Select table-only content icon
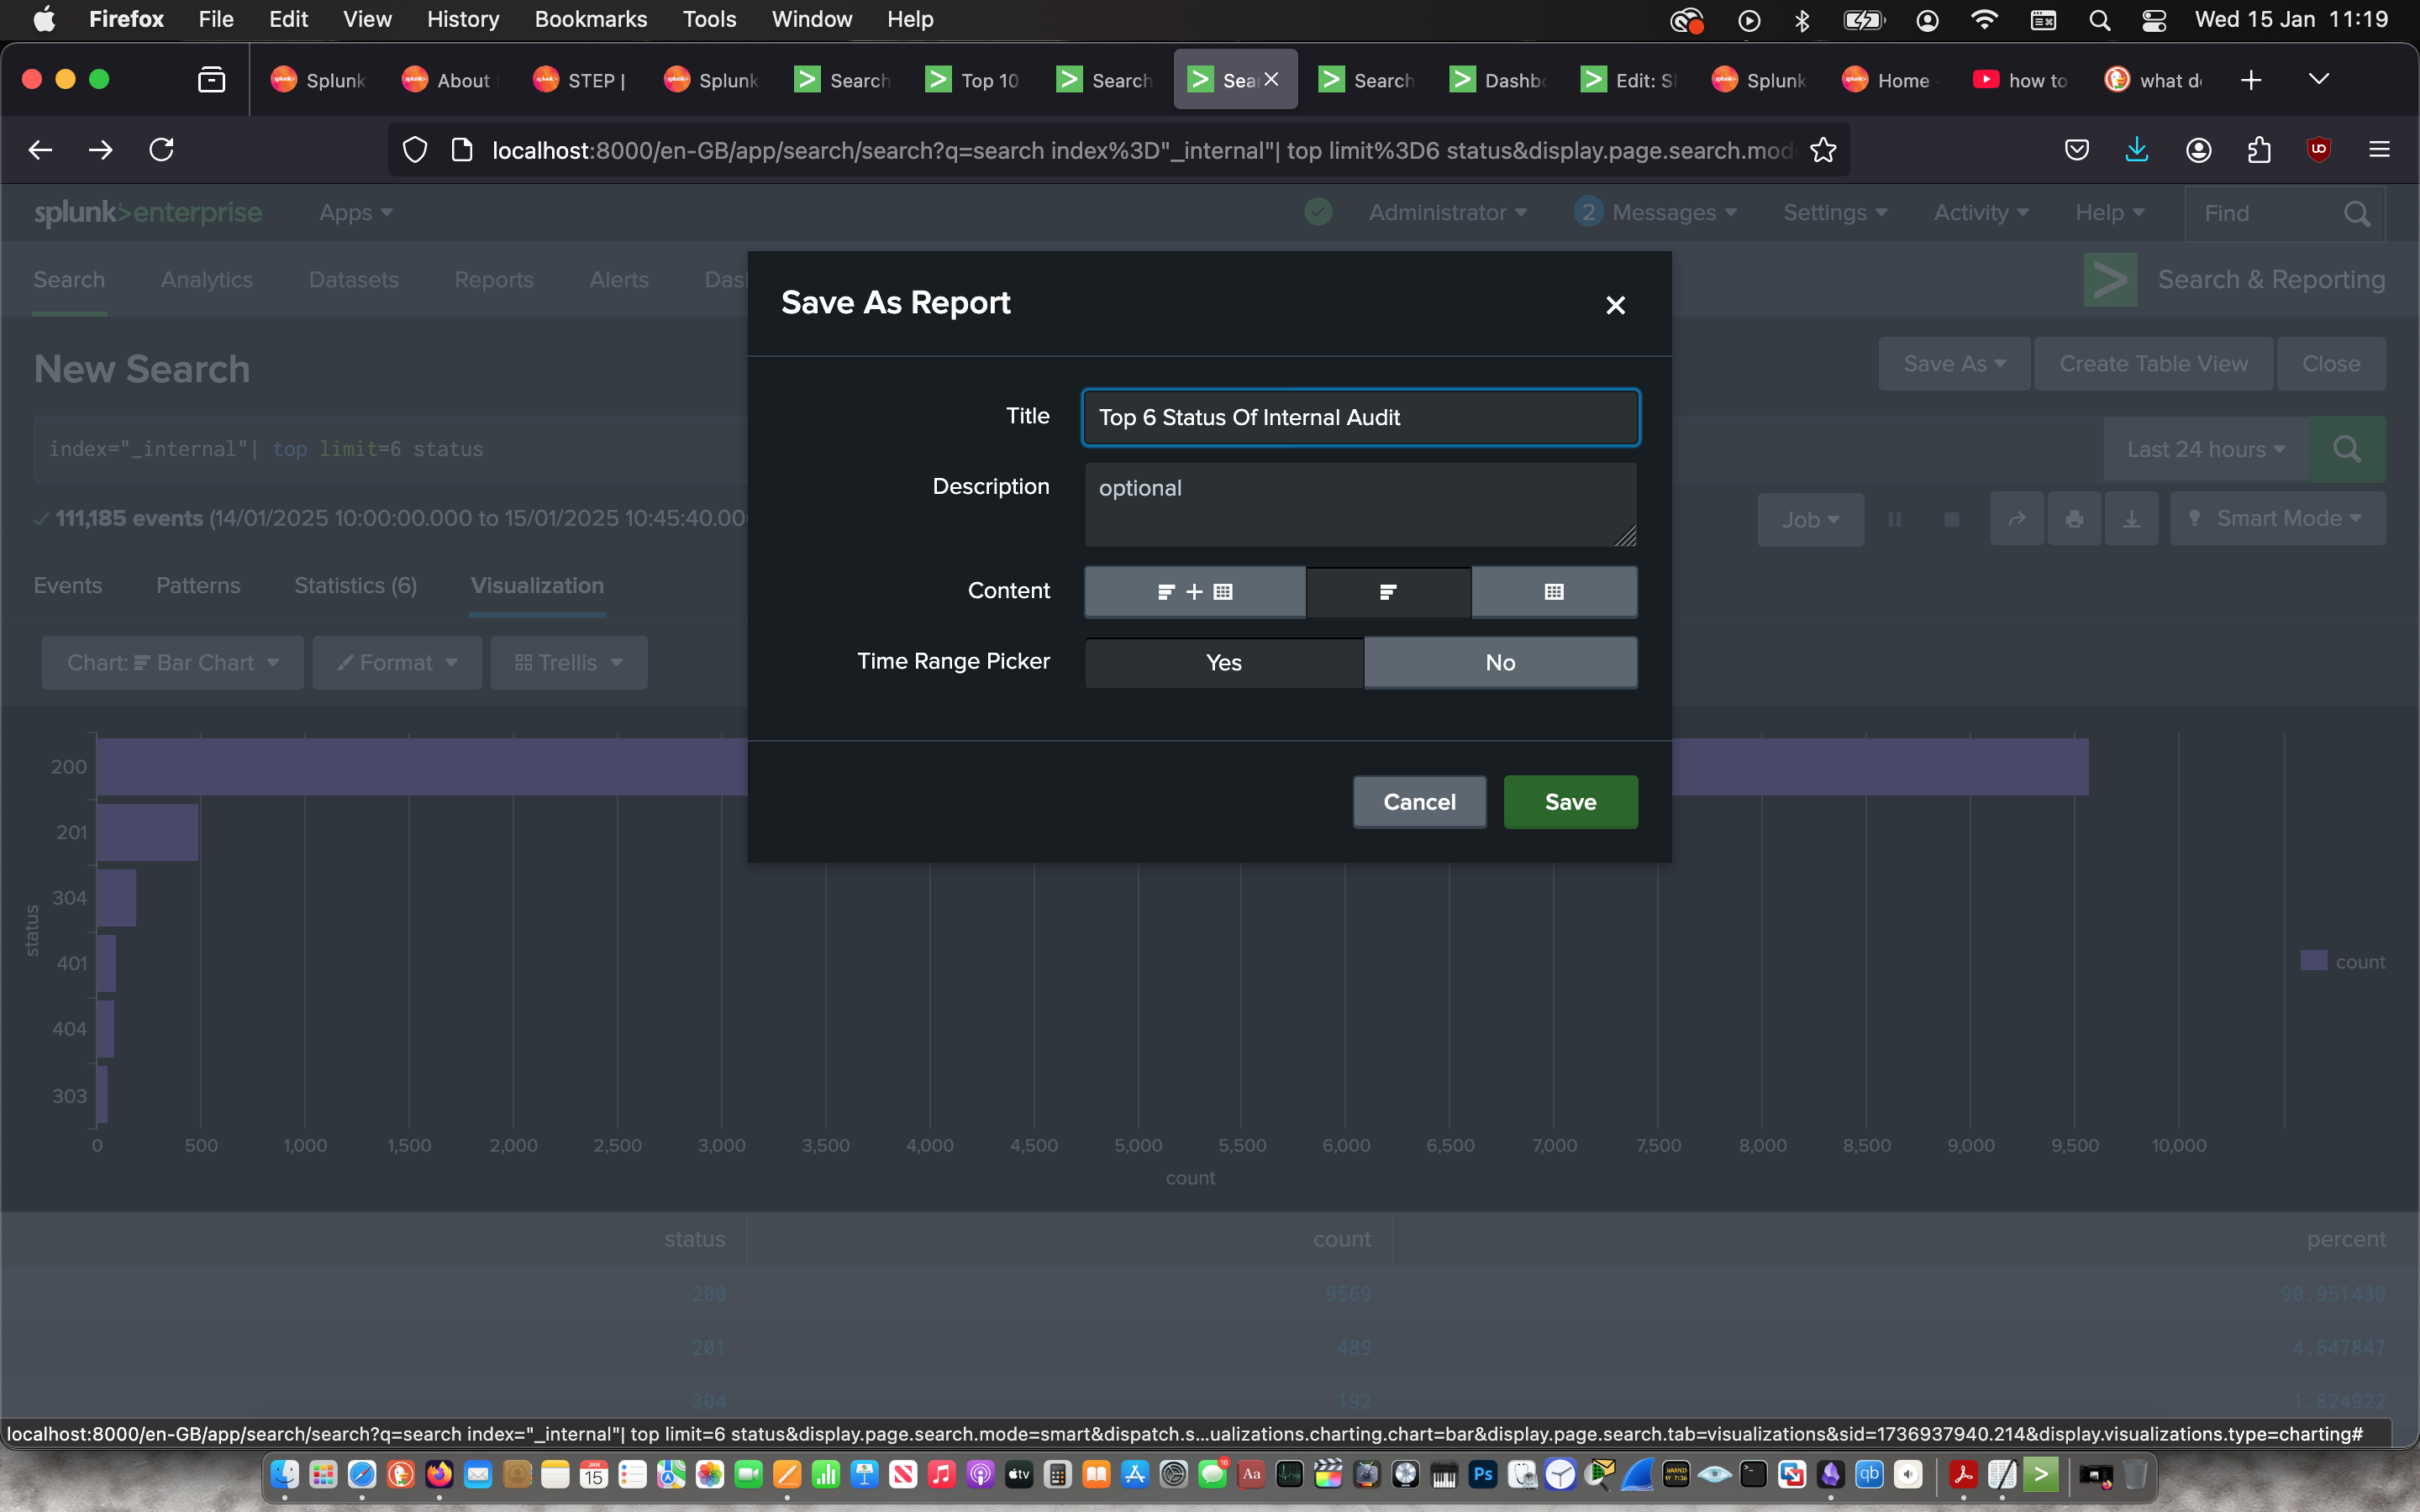This screenshot has height=1512, width=2420. click(1553, 592)
